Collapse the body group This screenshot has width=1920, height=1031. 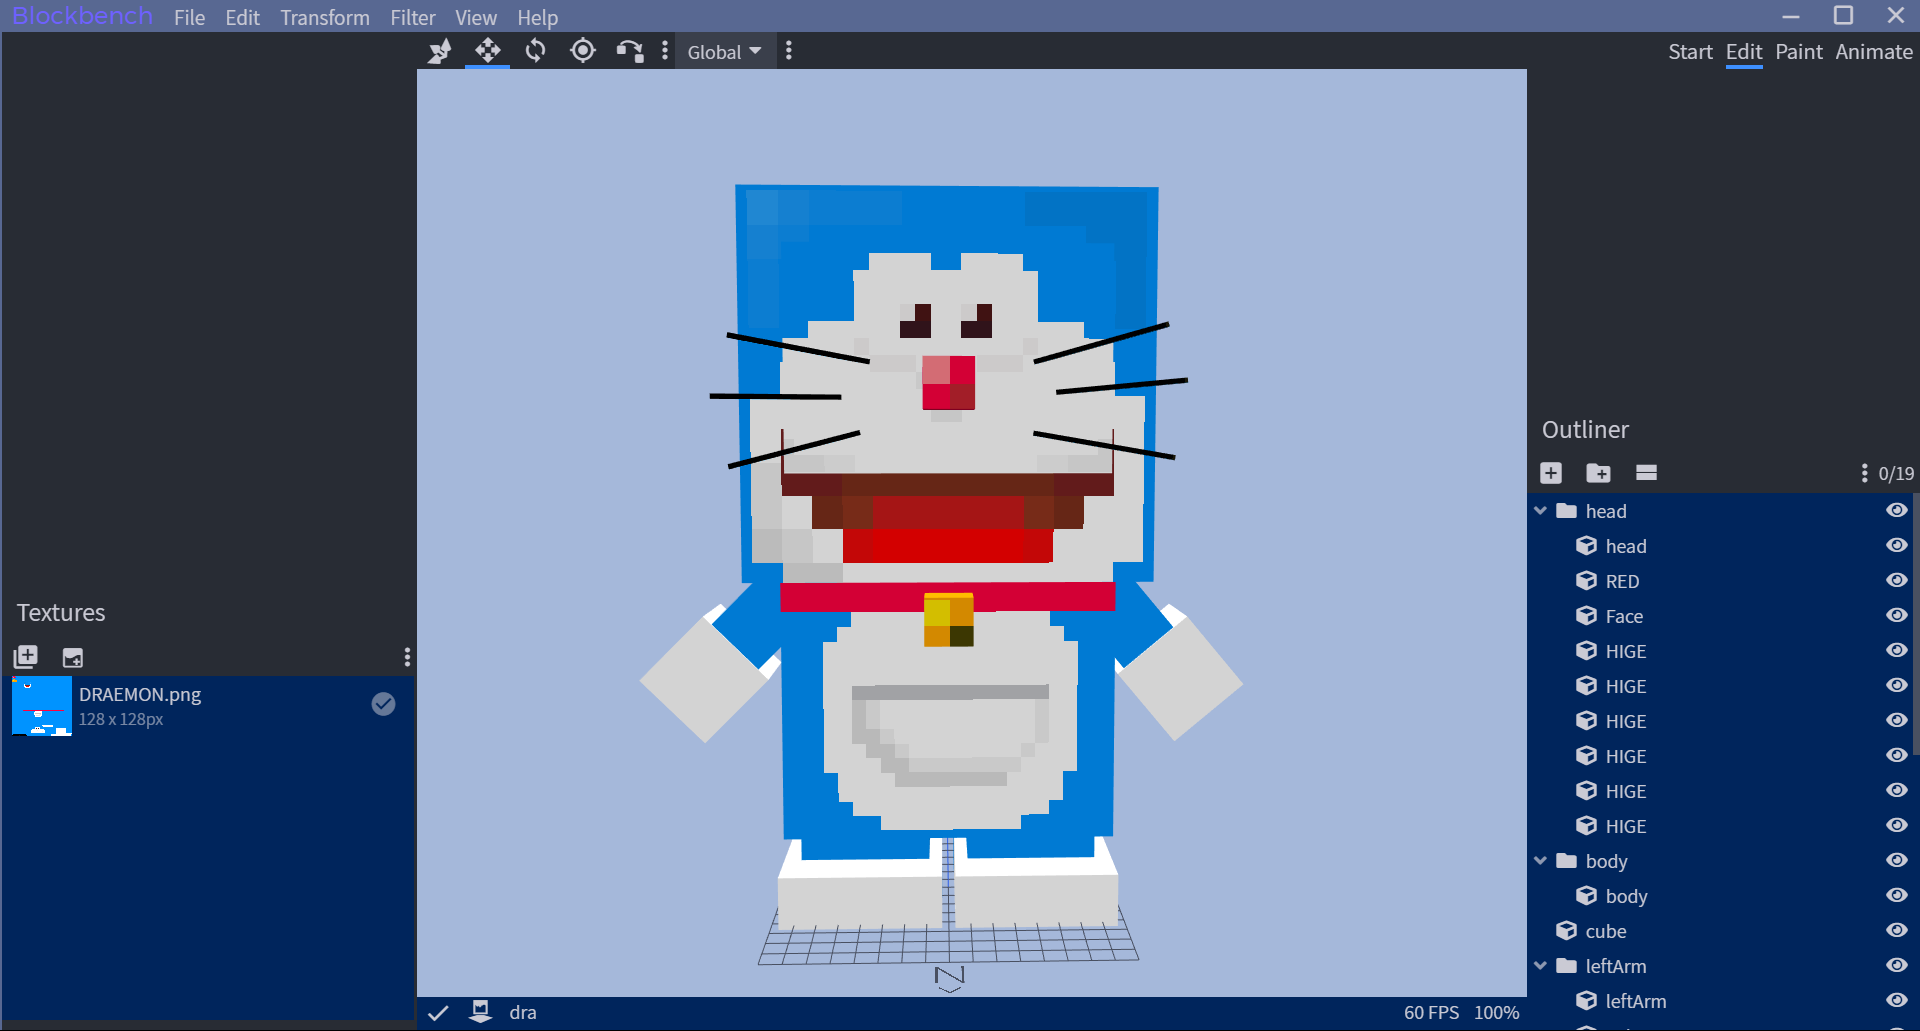(1541, 861)
